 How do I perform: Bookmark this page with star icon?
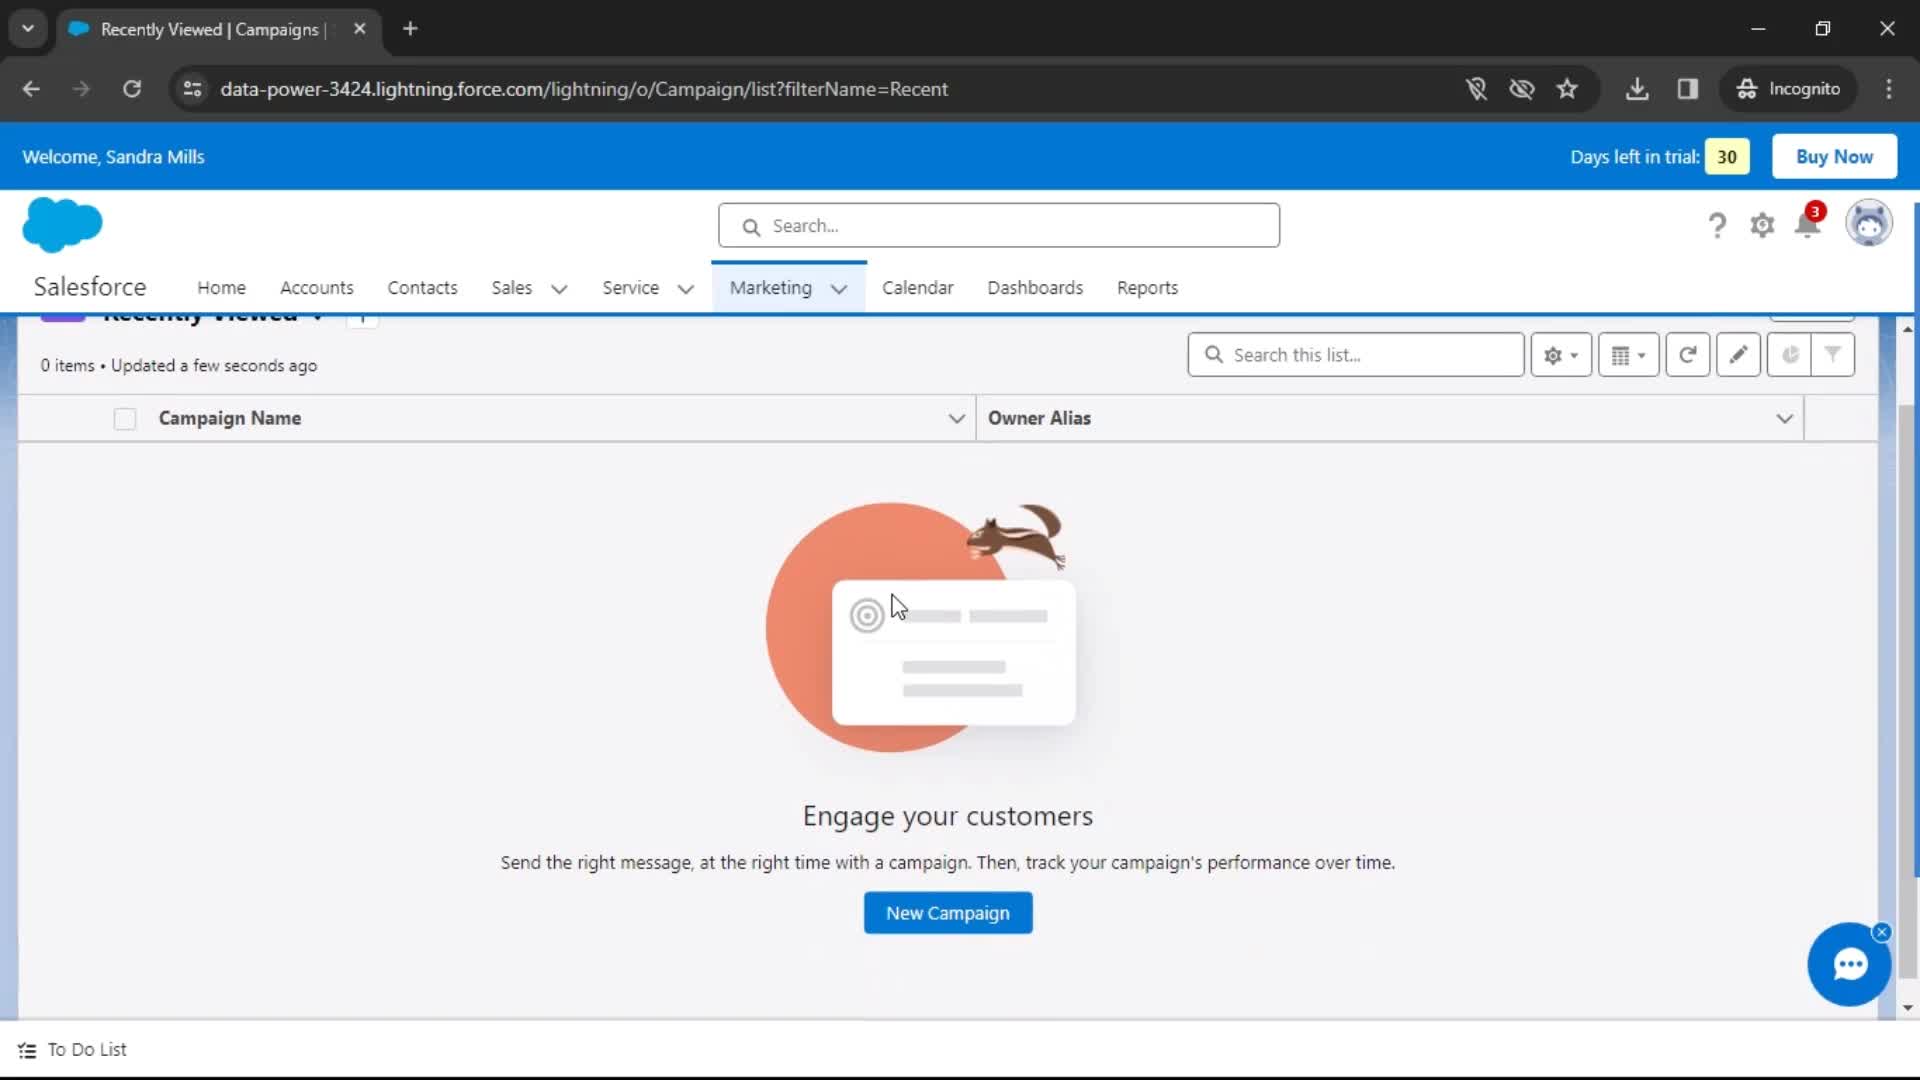(x=1567, y=89)
